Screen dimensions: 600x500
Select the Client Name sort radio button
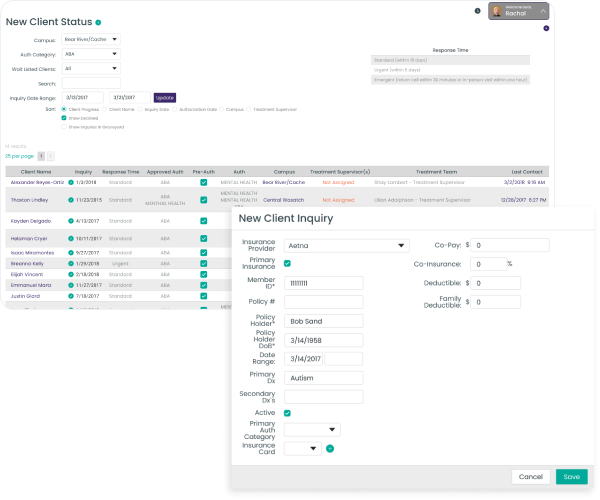coord(103,109)
